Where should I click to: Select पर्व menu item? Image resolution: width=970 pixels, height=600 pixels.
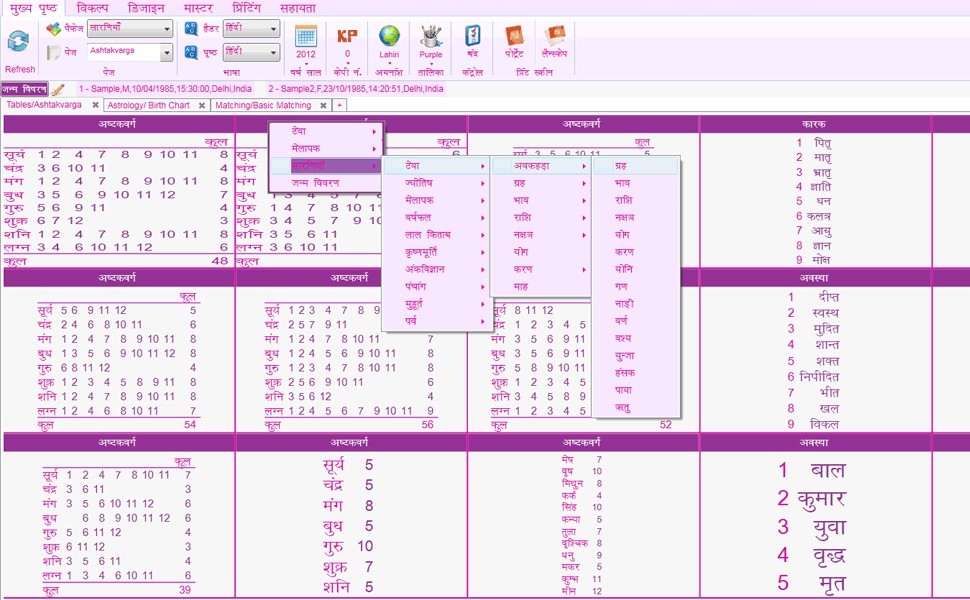click(437, 321)
